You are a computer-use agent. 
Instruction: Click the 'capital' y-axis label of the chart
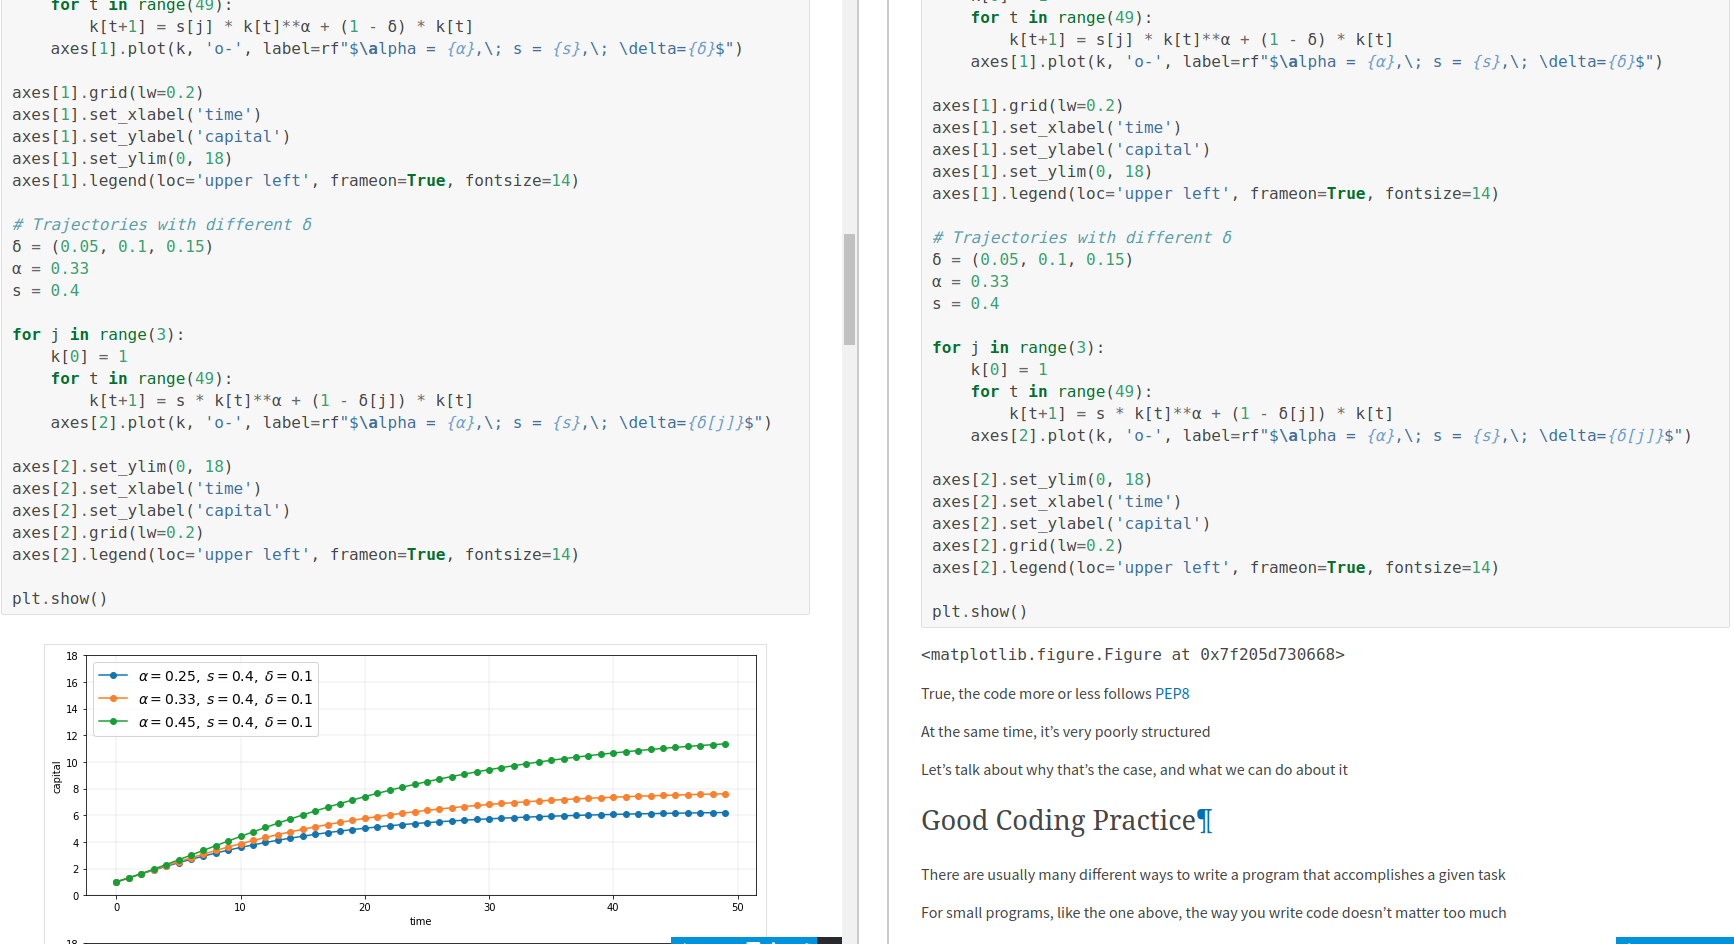pos(57,777)
